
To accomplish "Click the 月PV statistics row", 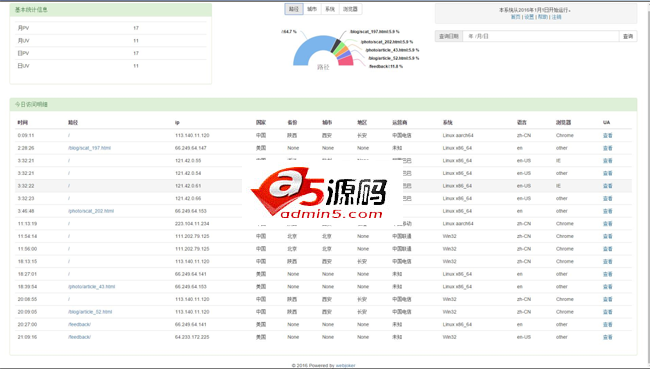I will coord(111,28).
